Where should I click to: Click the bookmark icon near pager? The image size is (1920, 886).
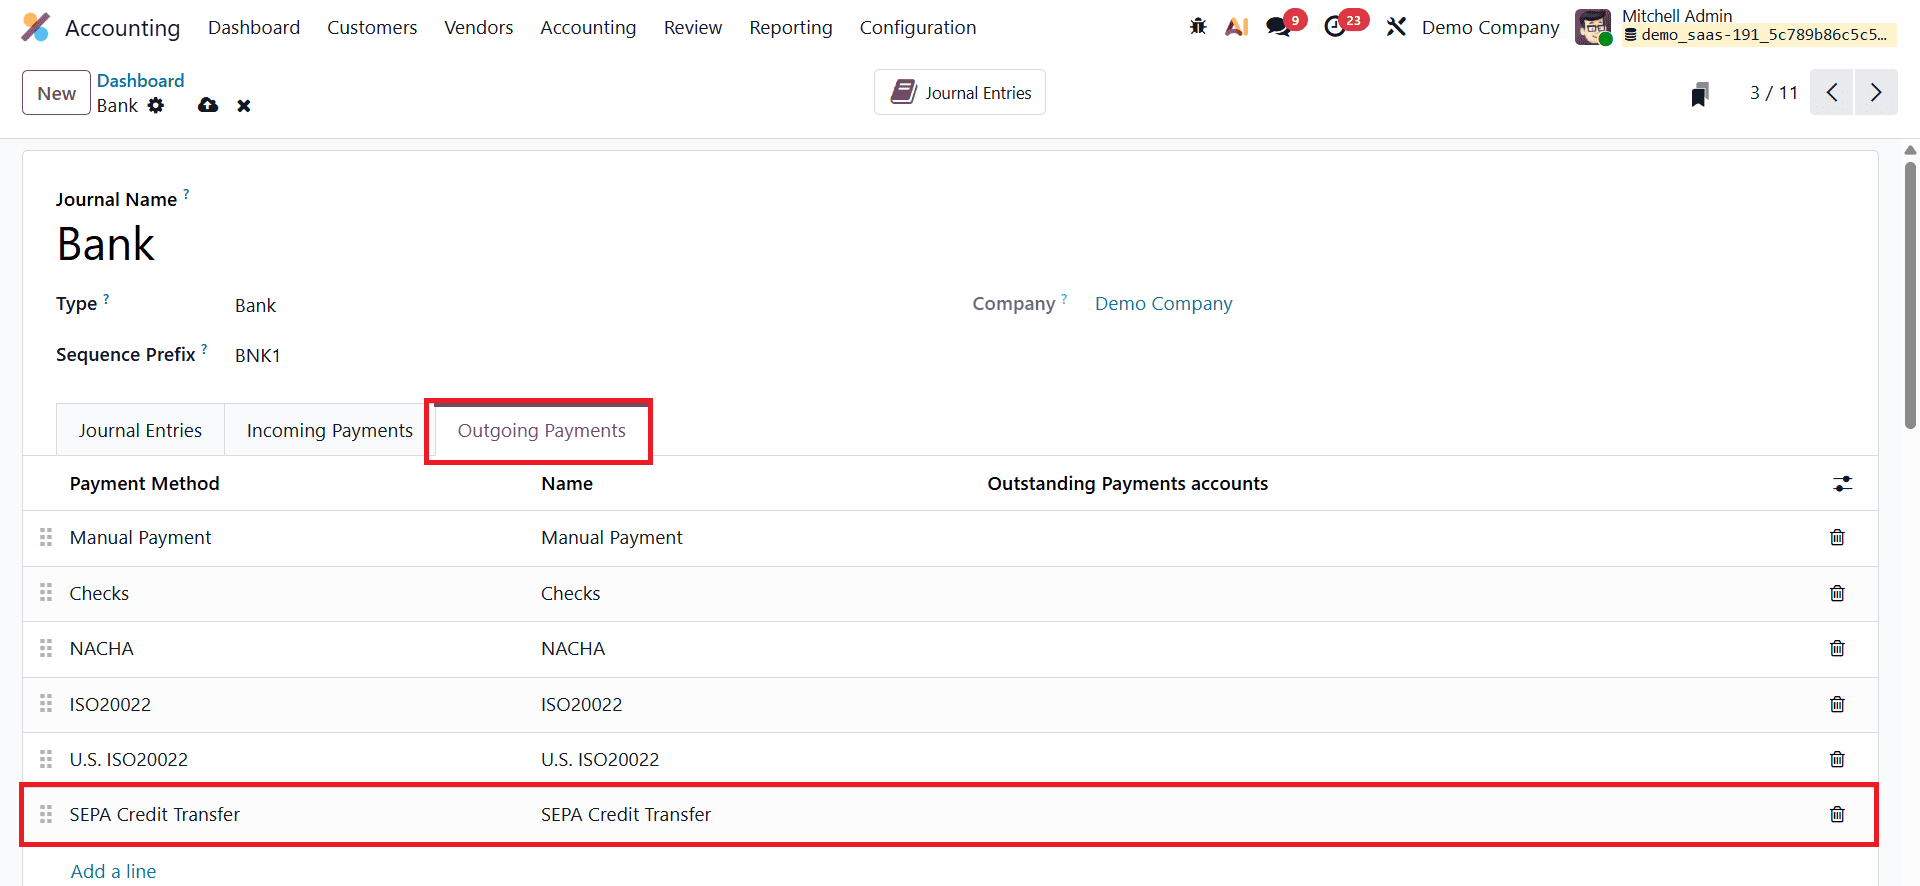click(1699, 94)
